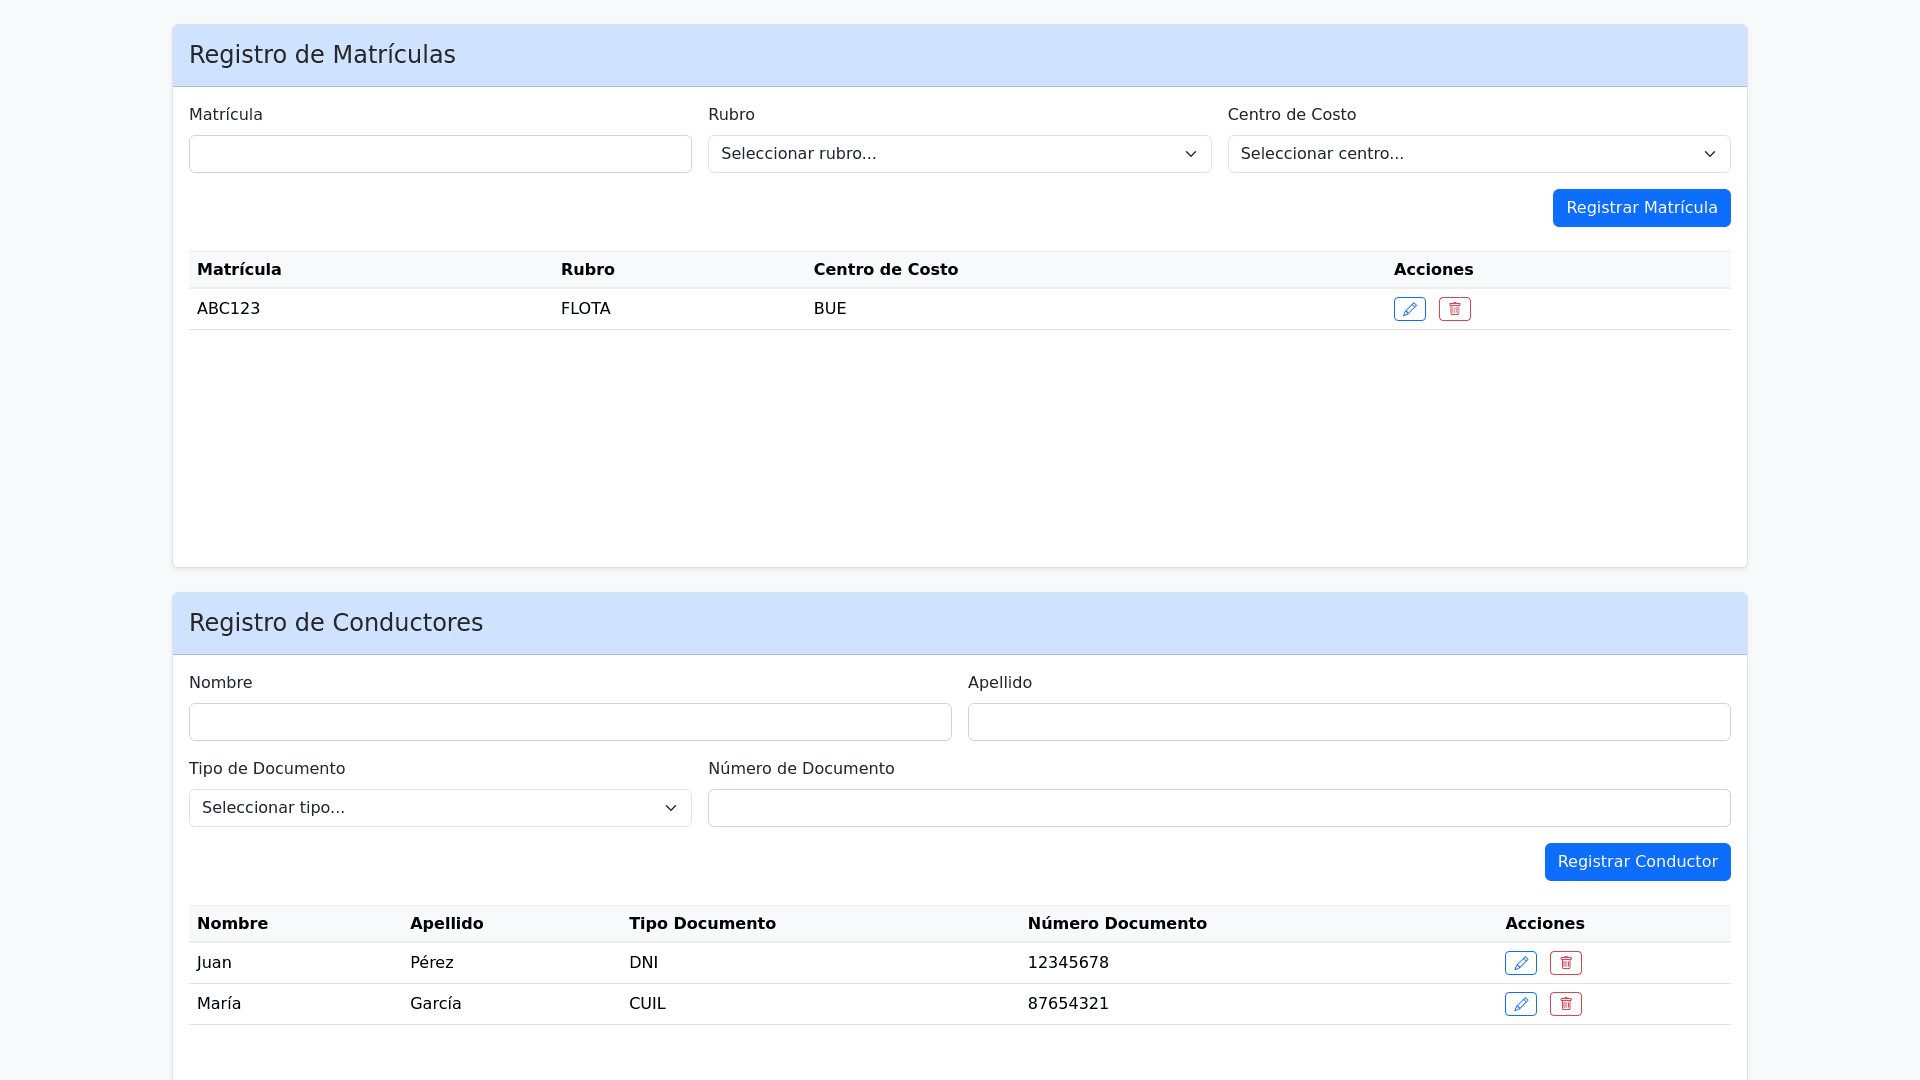Edit conductor Juan Pérez
1920x1080 pixels.
pos(1520,963)
